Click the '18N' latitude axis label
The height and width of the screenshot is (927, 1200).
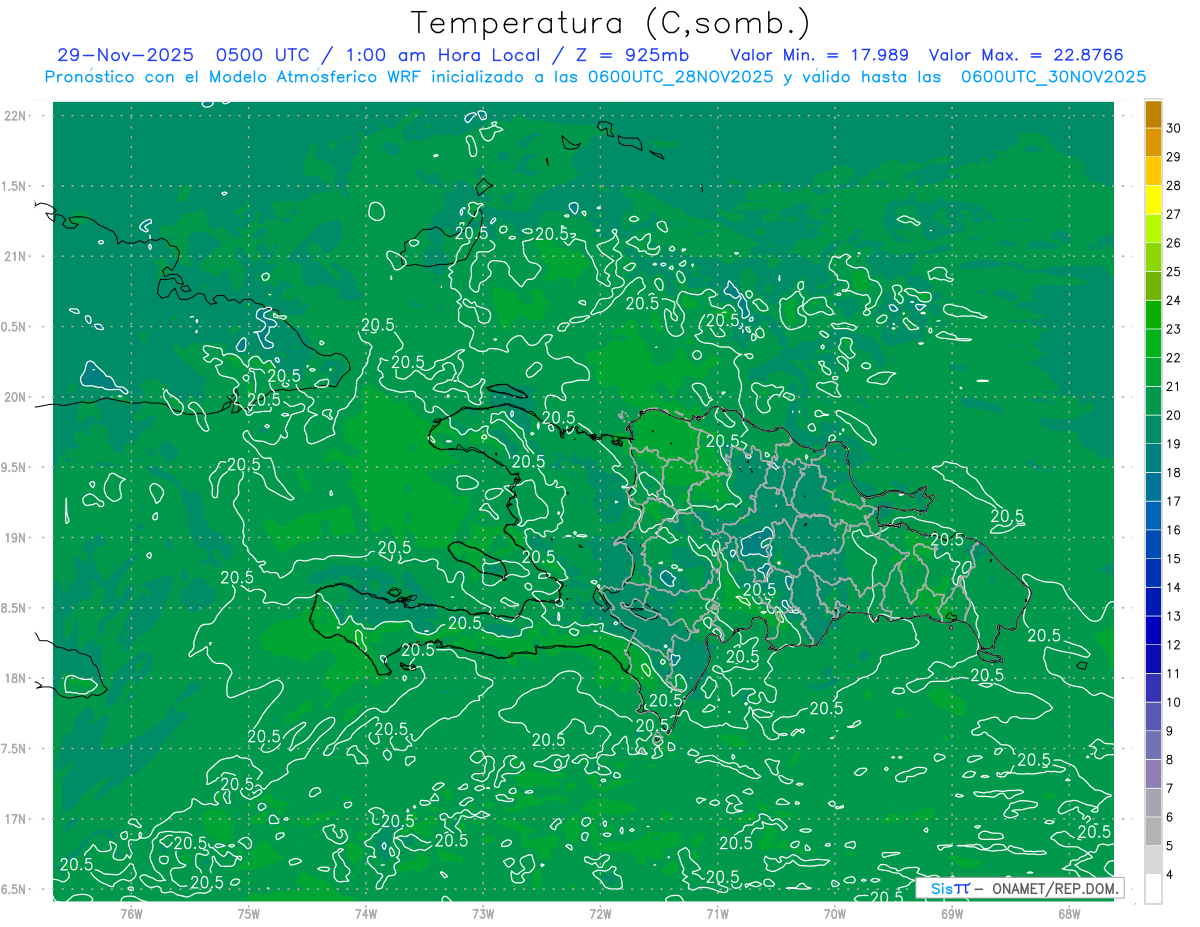click(16, 678)
